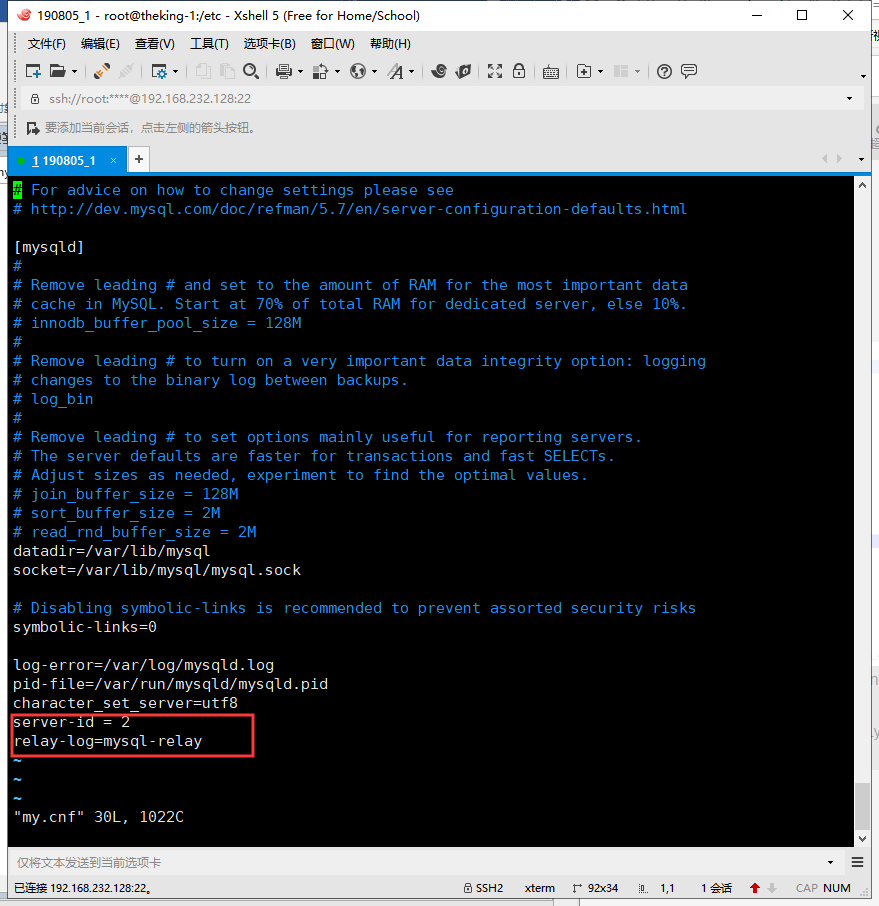This screenshot has width=879, height=906.
Task: Expand the properties icon dropdown arrow
Action: coord(176,72)
